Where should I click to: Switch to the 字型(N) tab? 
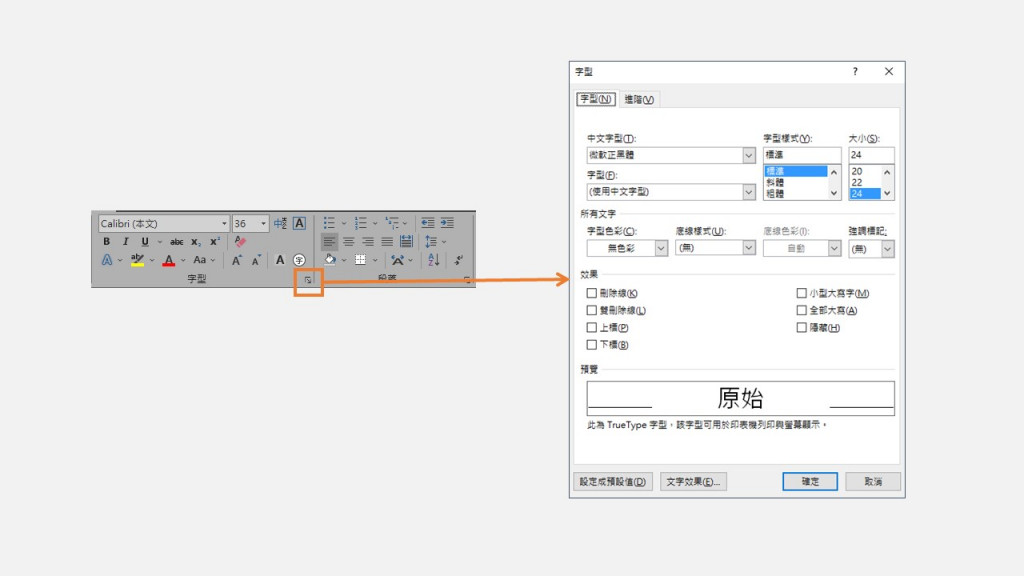596,99
